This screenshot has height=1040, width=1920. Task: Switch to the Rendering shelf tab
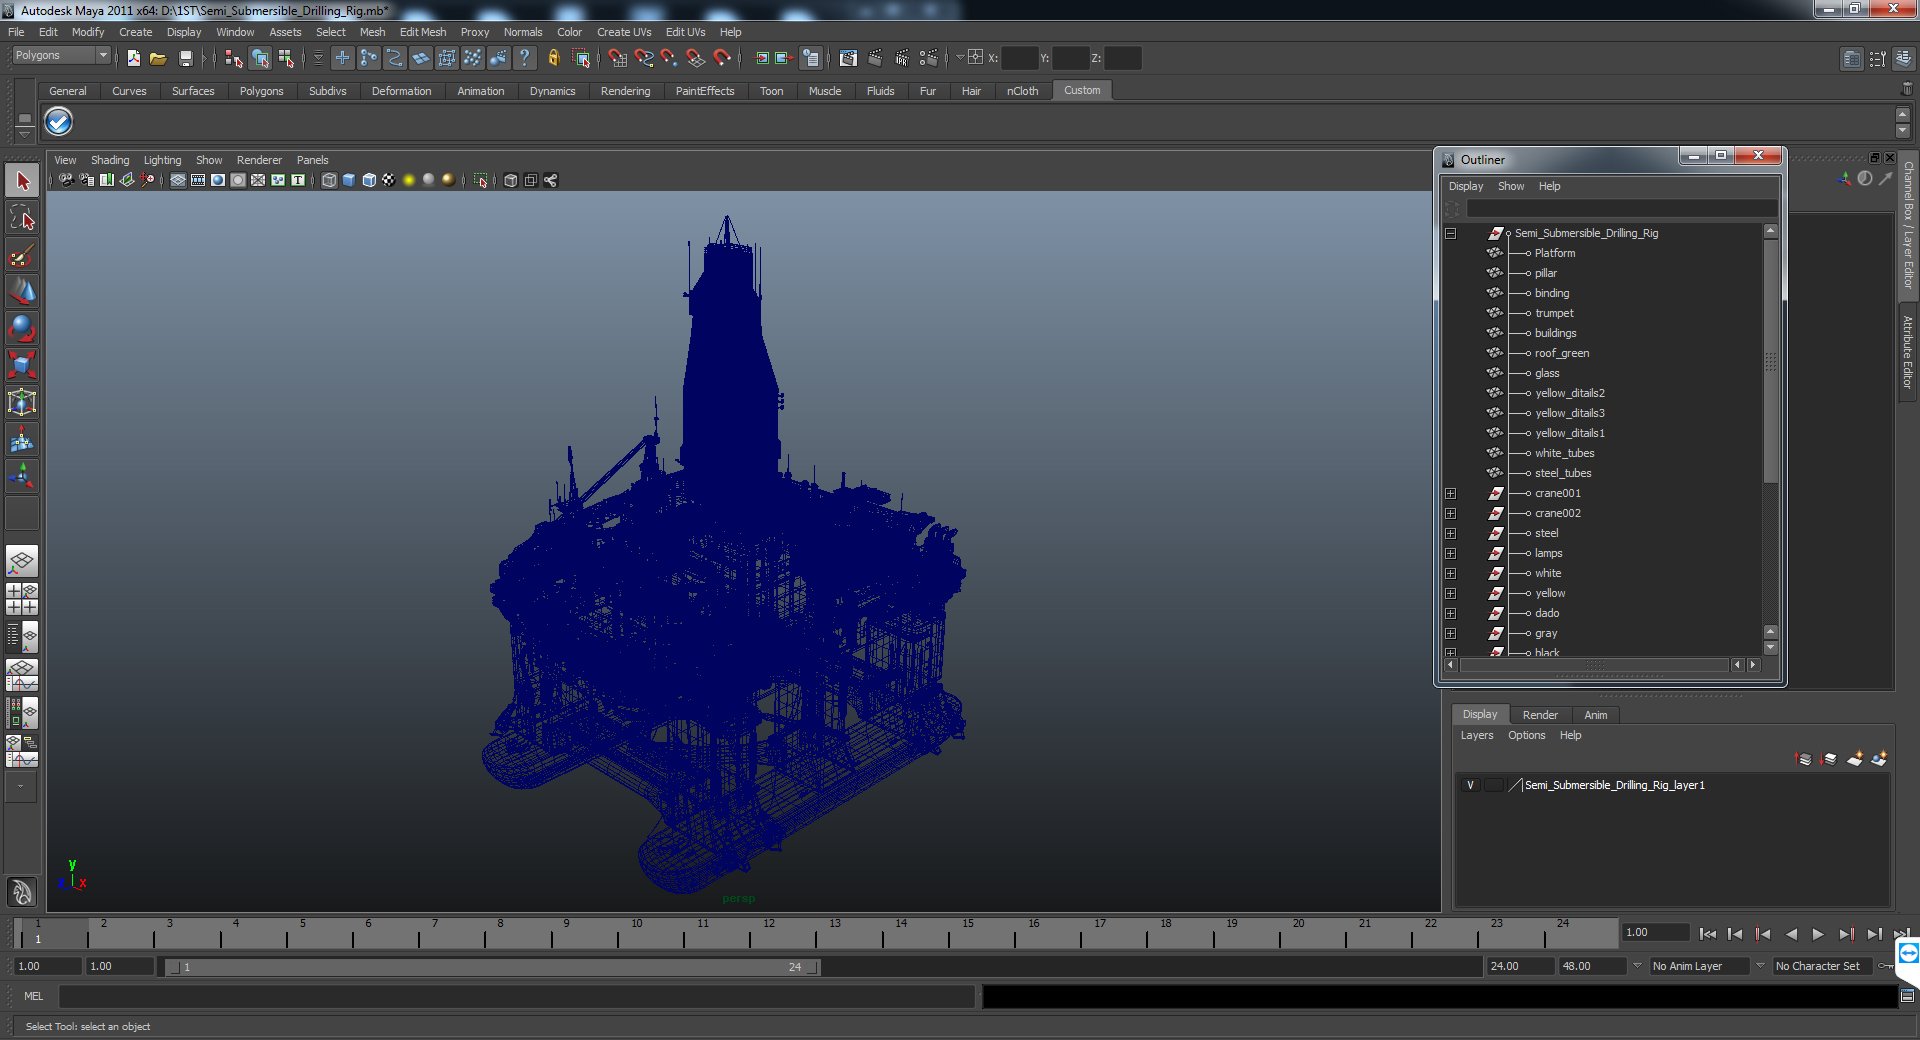625,91
